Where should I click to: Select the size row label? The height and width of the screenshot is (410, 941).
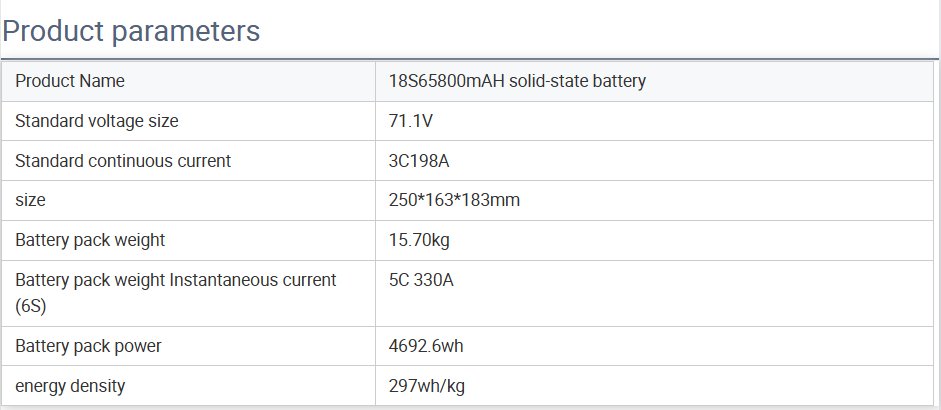pyautogui.click(x=30, y=200)
